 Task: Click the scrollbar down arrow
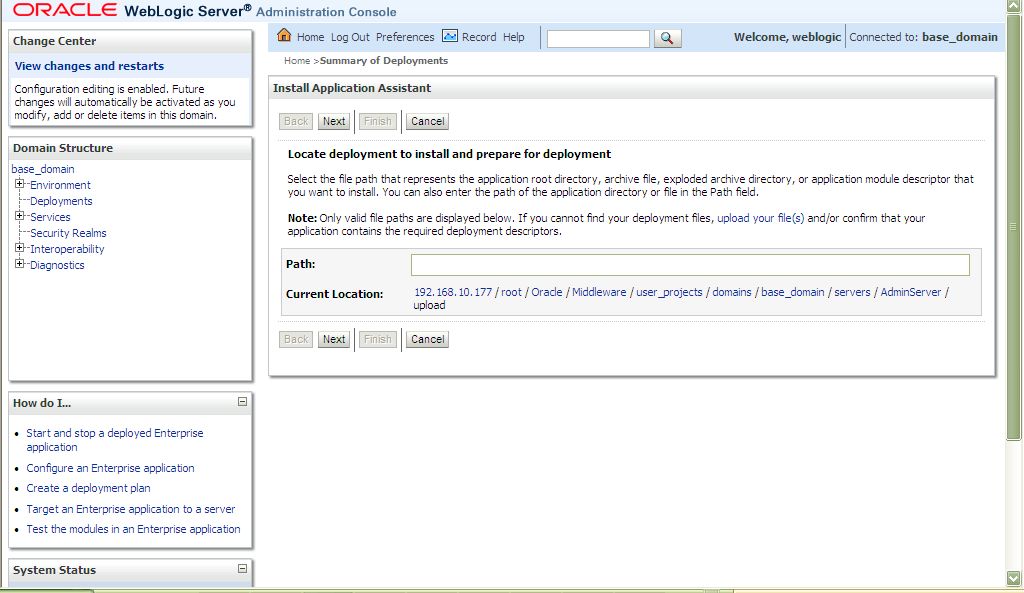(x=1013, y=578)
